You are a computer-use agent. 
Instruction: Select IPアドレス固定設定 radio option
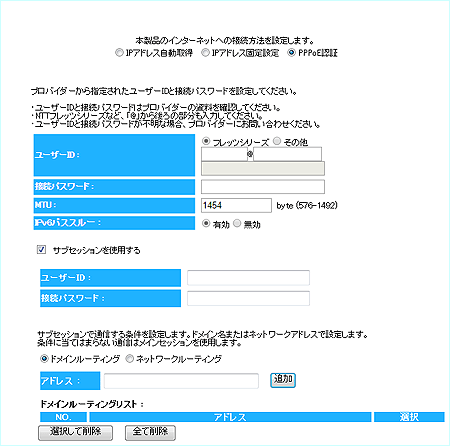[205, 53]
